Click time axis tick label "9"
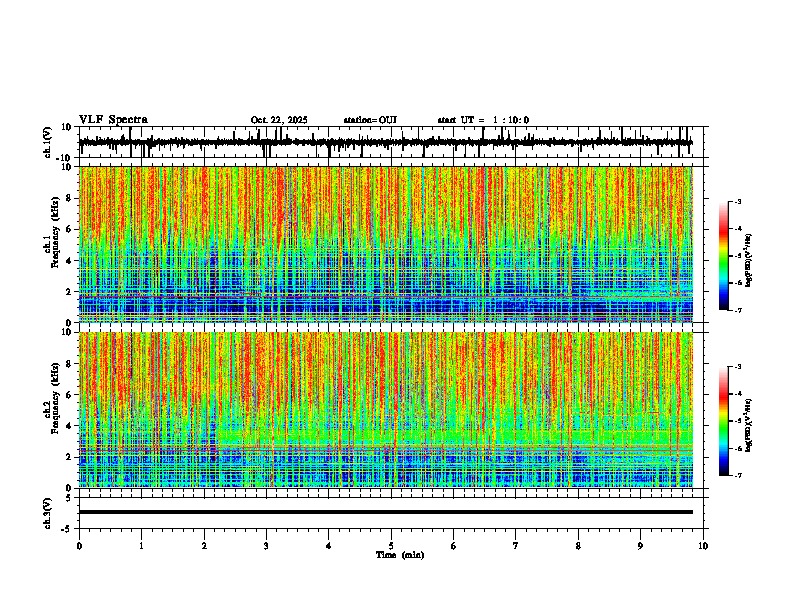The width and height of the screenshot is (792, 612). pos(640,546)
